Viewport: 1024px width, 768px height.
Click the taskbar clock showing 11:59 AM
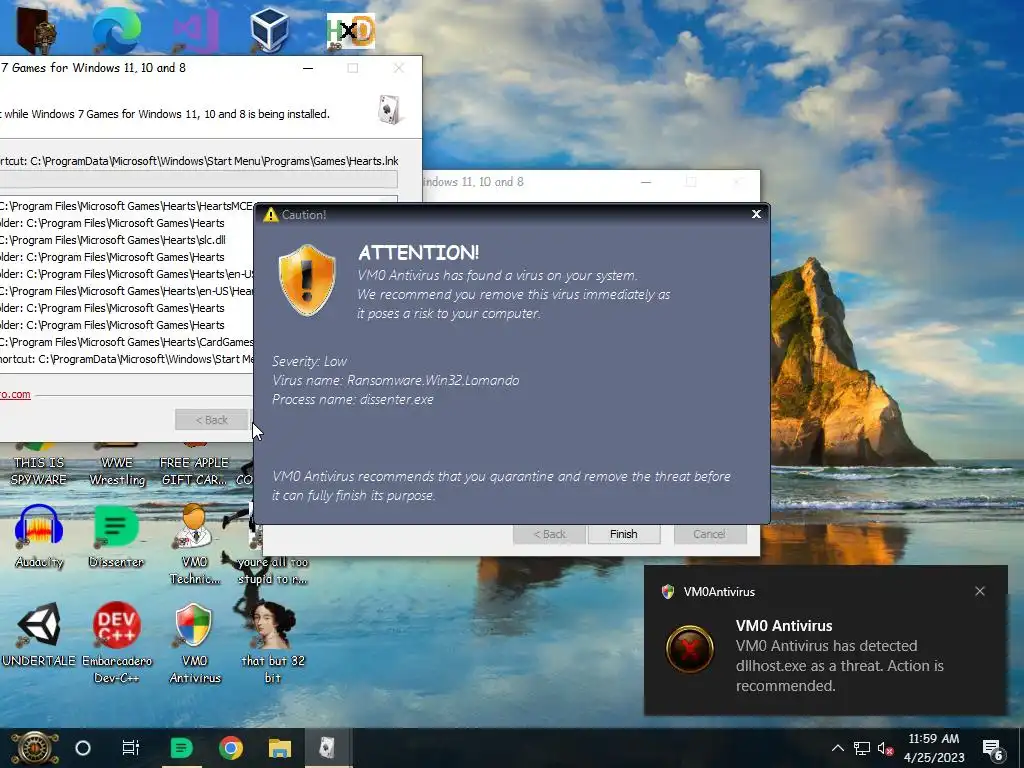pos(934,748)
